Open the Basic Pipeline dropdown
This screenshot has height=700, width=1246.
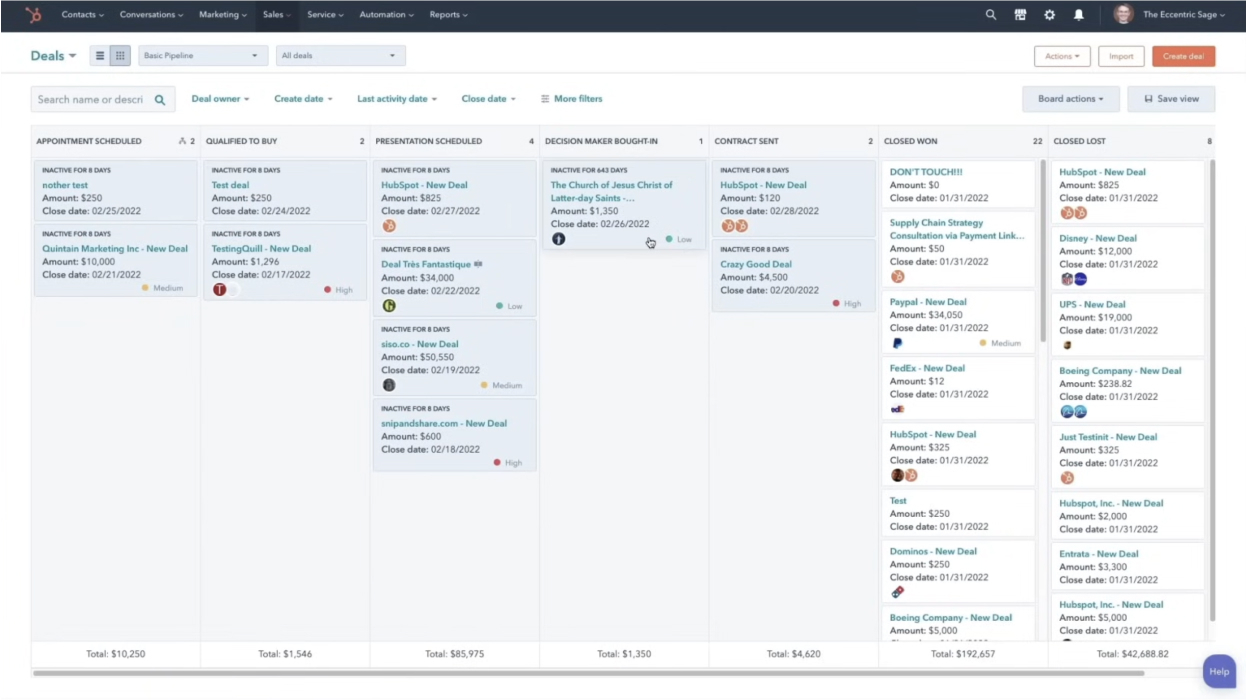(203, 56)
